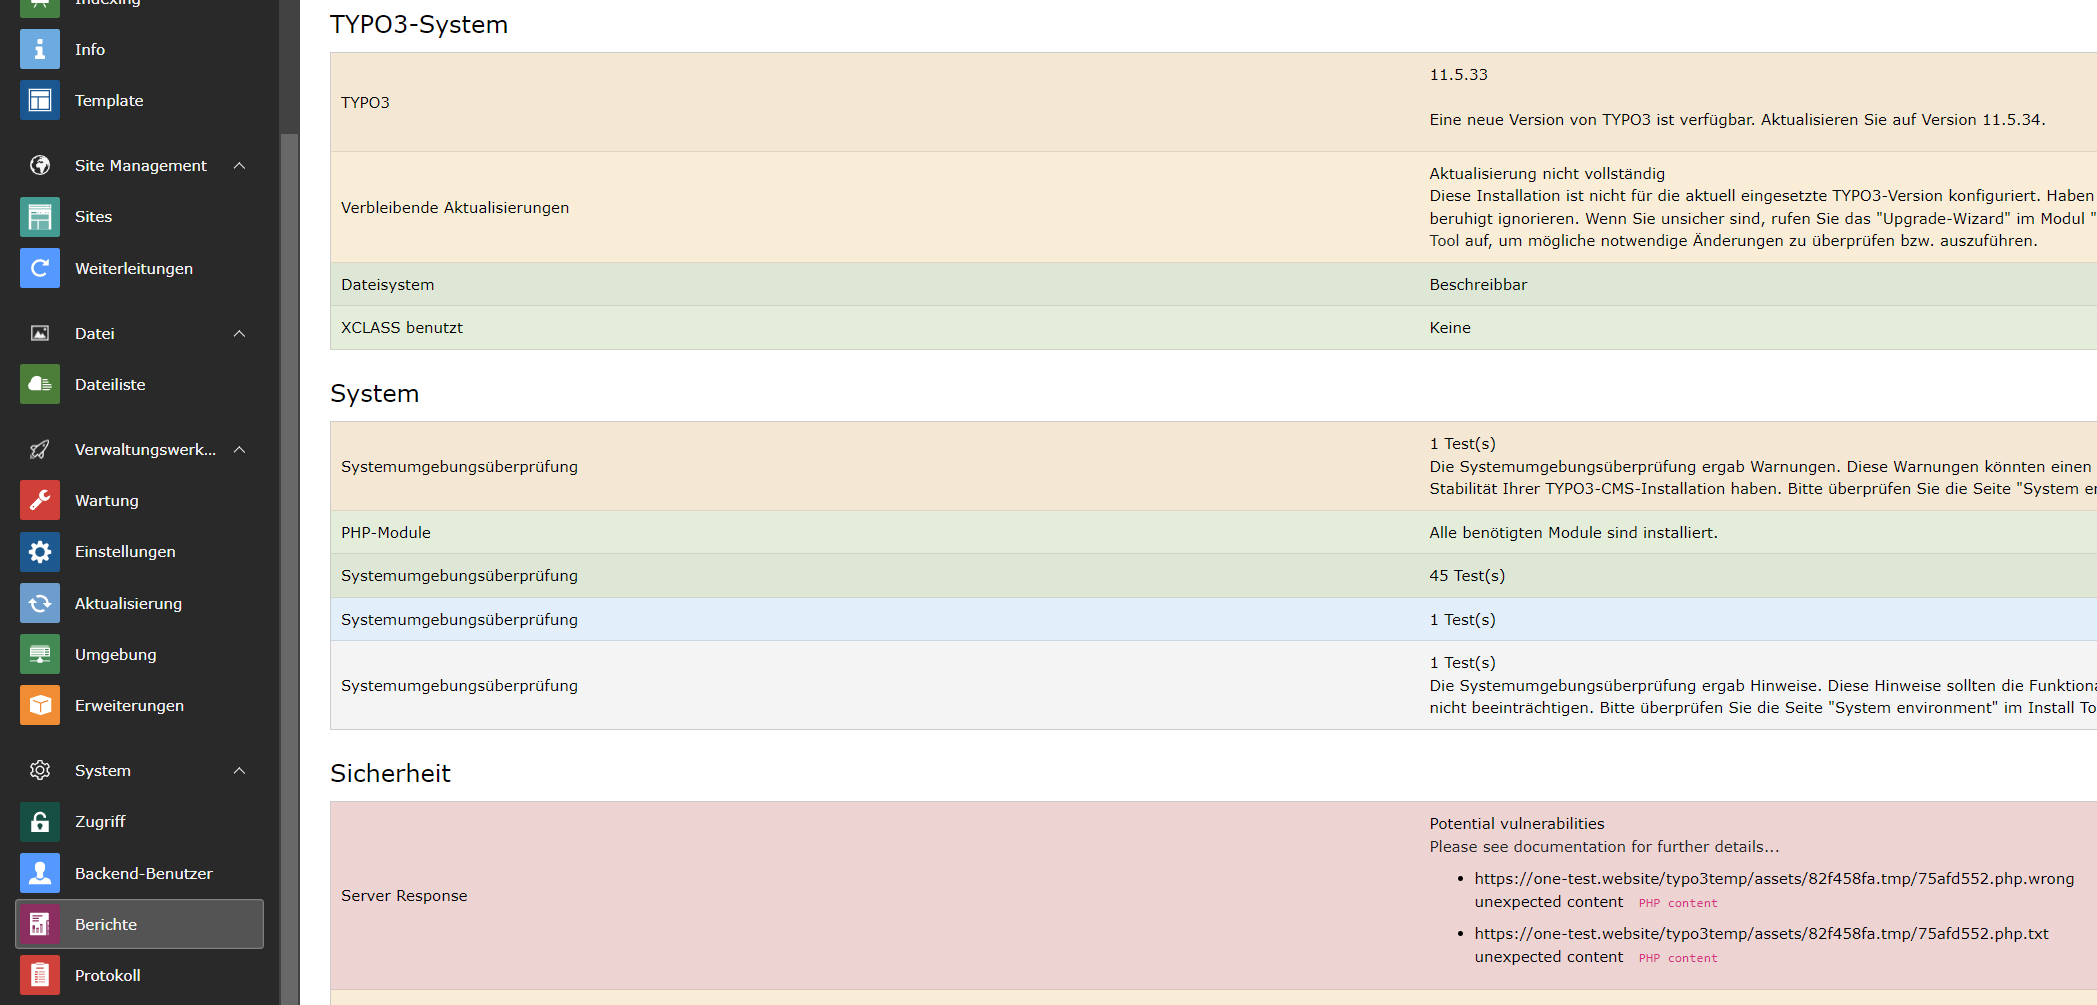Select the Dateiliste menu item
The image size is (2097, 1005).
pyautogui.click(x=140, y=384)
